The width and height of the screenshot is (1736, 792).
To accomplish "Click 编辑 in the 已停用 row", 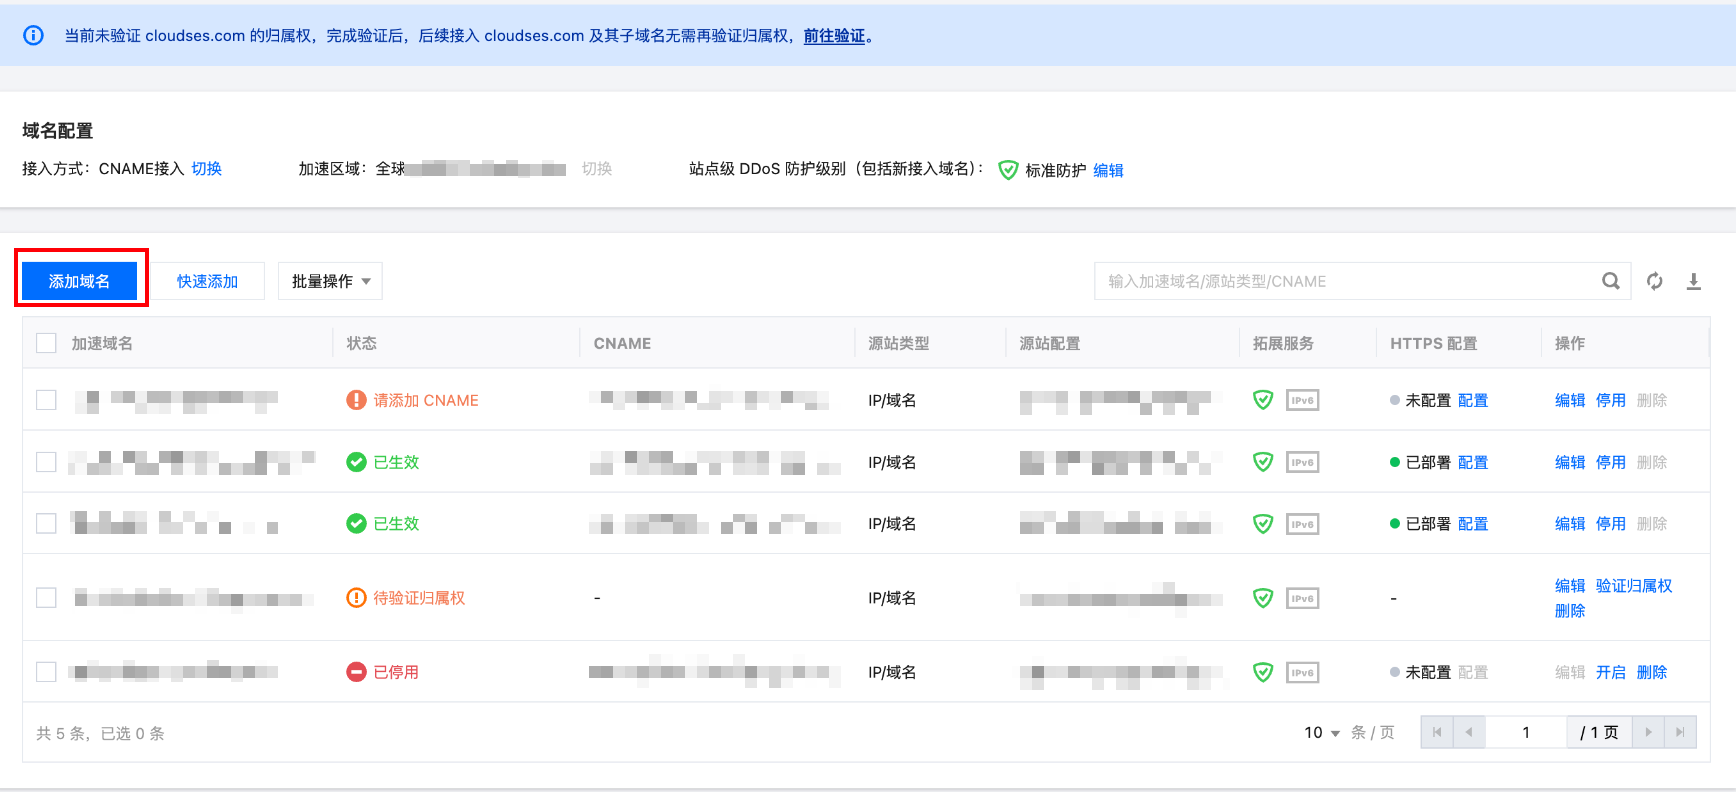I will [1570, 672].
